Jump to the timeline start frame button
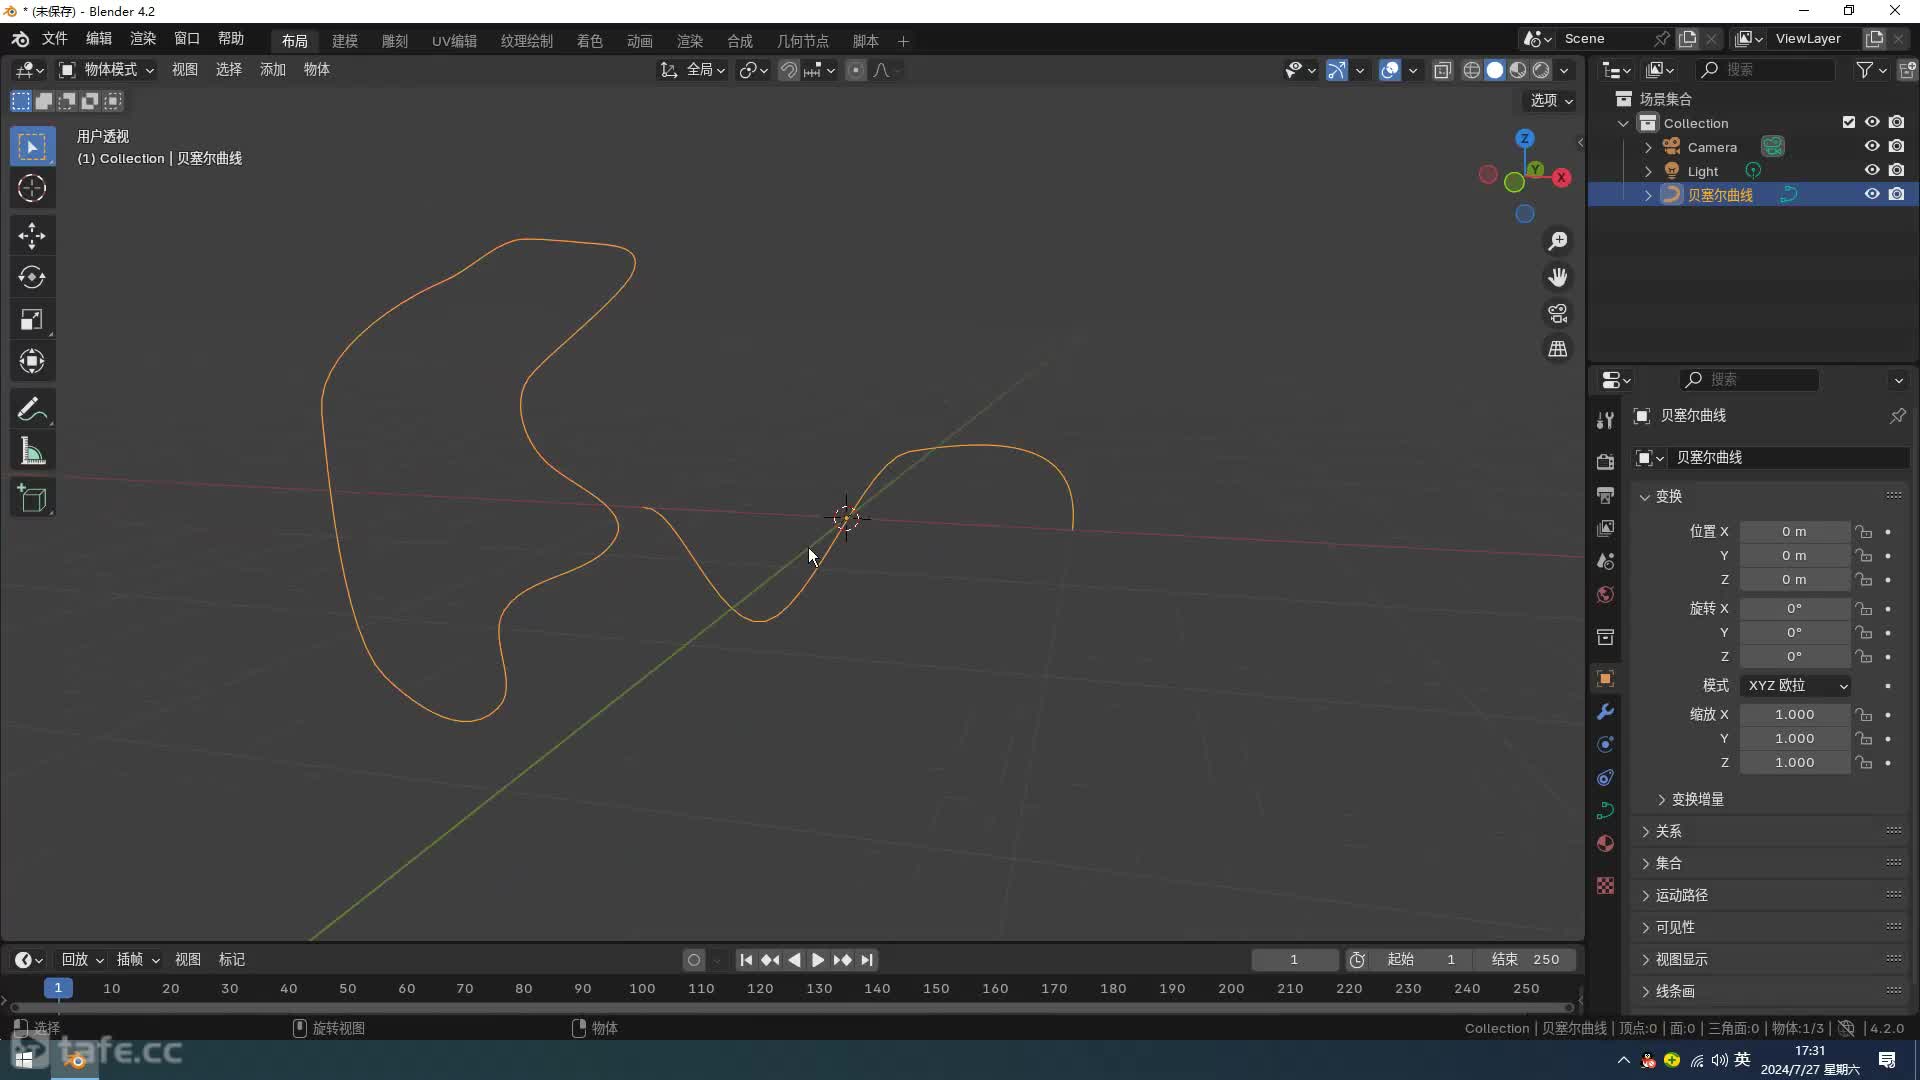This screenshot has width=1920, height=1080. pos(746,960)
